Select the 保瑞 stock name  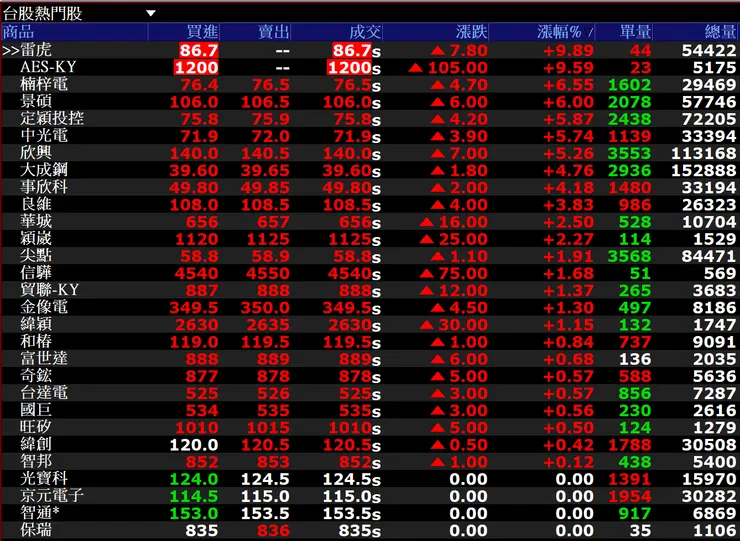(36, 530)
